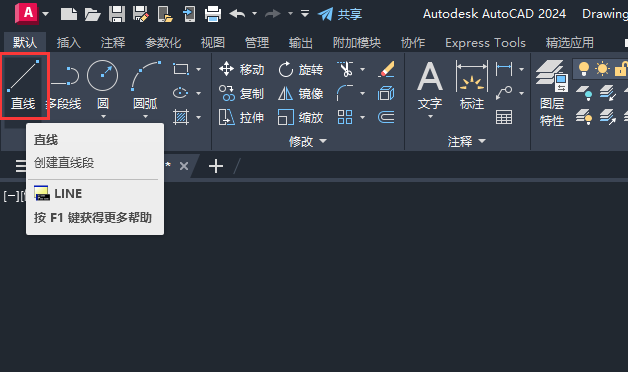
Task: Switch to the 视图 ribbon tab
Action: click(x=213, y=42)
